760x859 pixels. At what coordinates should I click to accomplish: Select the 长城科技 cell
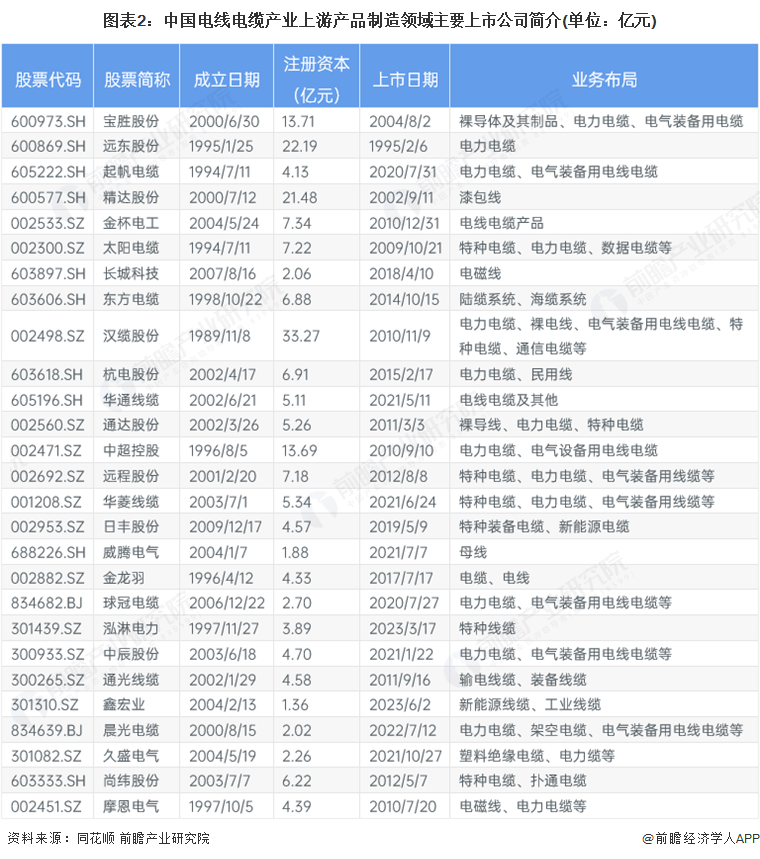click(131, 273)
